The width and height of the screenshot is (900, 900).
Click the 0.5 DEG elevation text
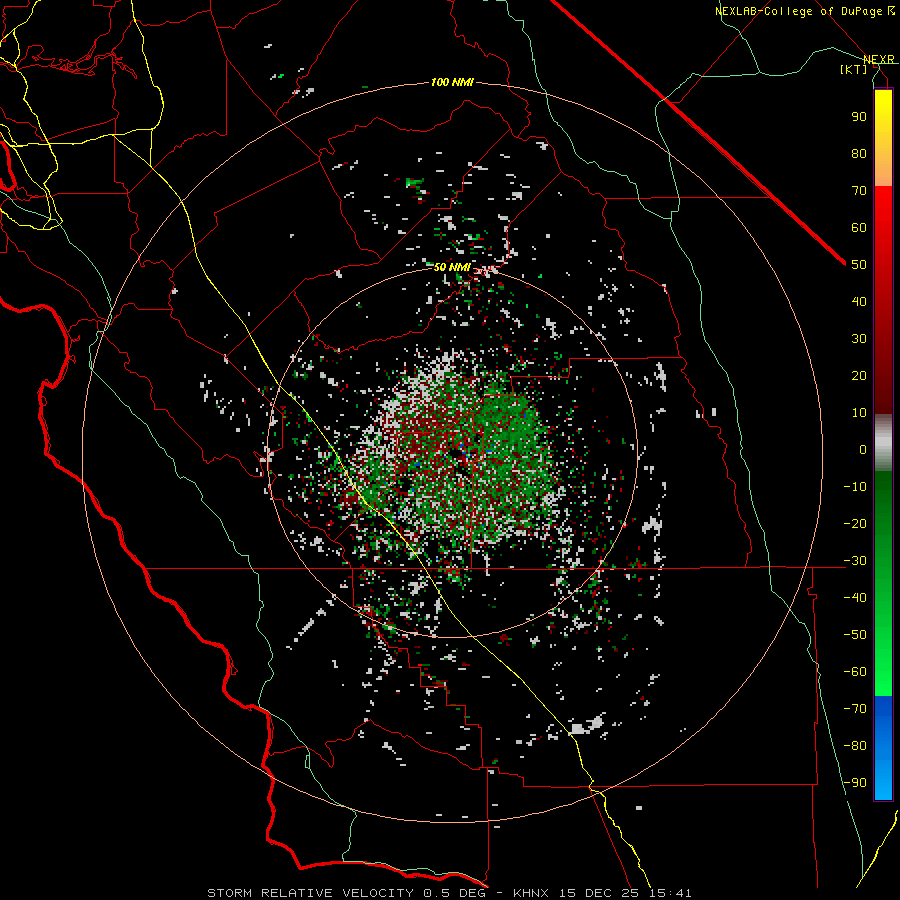(455, 893)
